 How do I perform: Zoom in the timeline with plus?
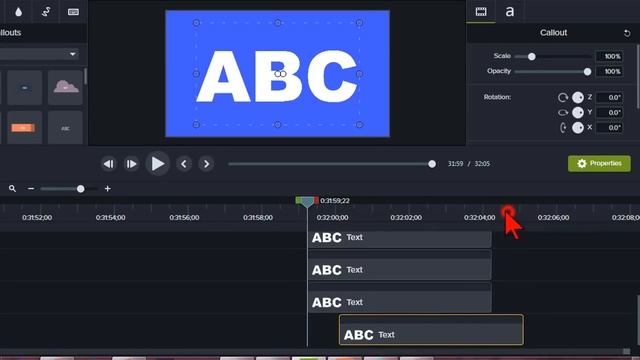click(x=108, y=189)
